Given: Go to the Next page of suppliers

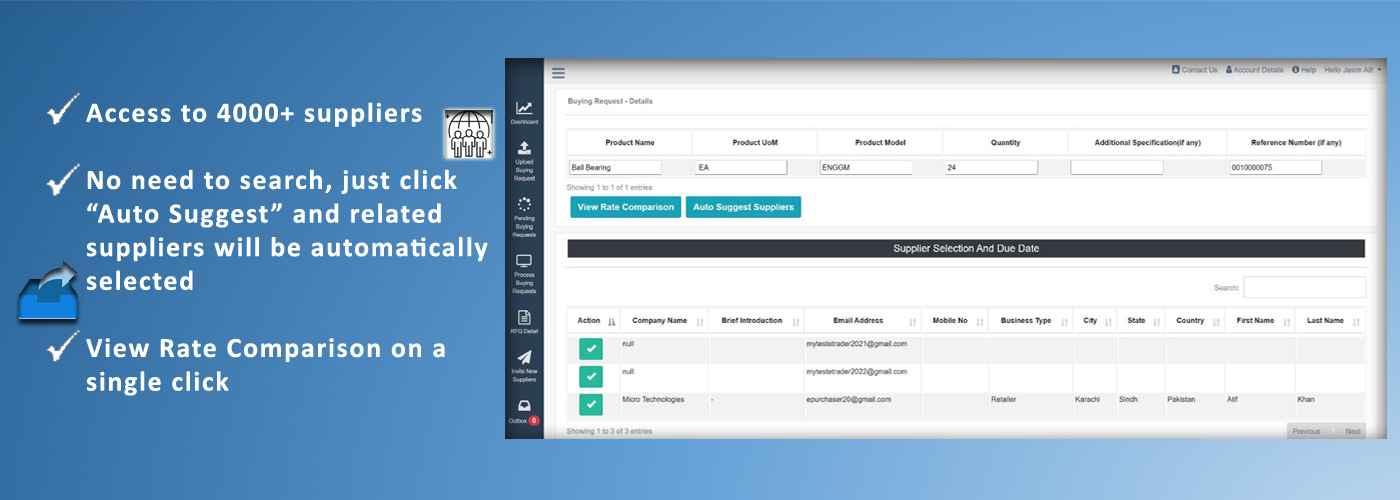Looking at the screenshot, I should (1352, 431).
